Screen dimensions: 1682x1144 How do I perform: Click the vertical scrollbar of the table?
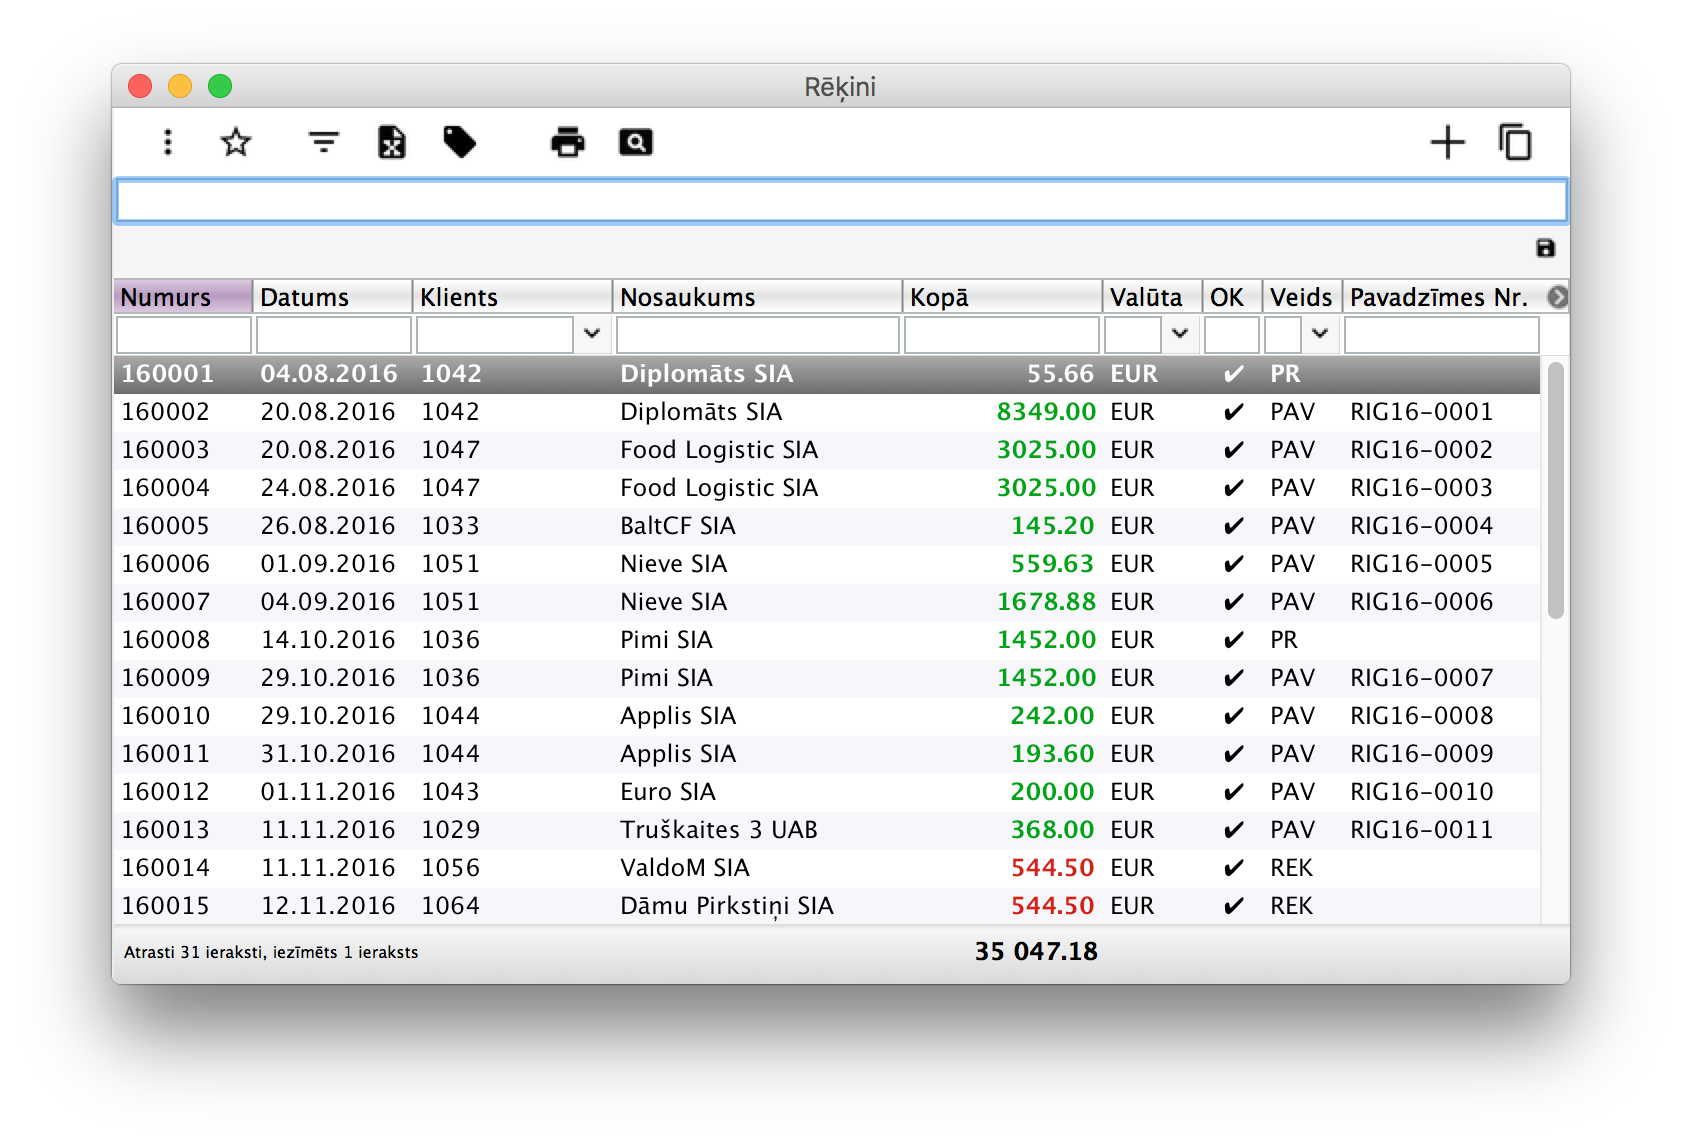pos(1555,490)
